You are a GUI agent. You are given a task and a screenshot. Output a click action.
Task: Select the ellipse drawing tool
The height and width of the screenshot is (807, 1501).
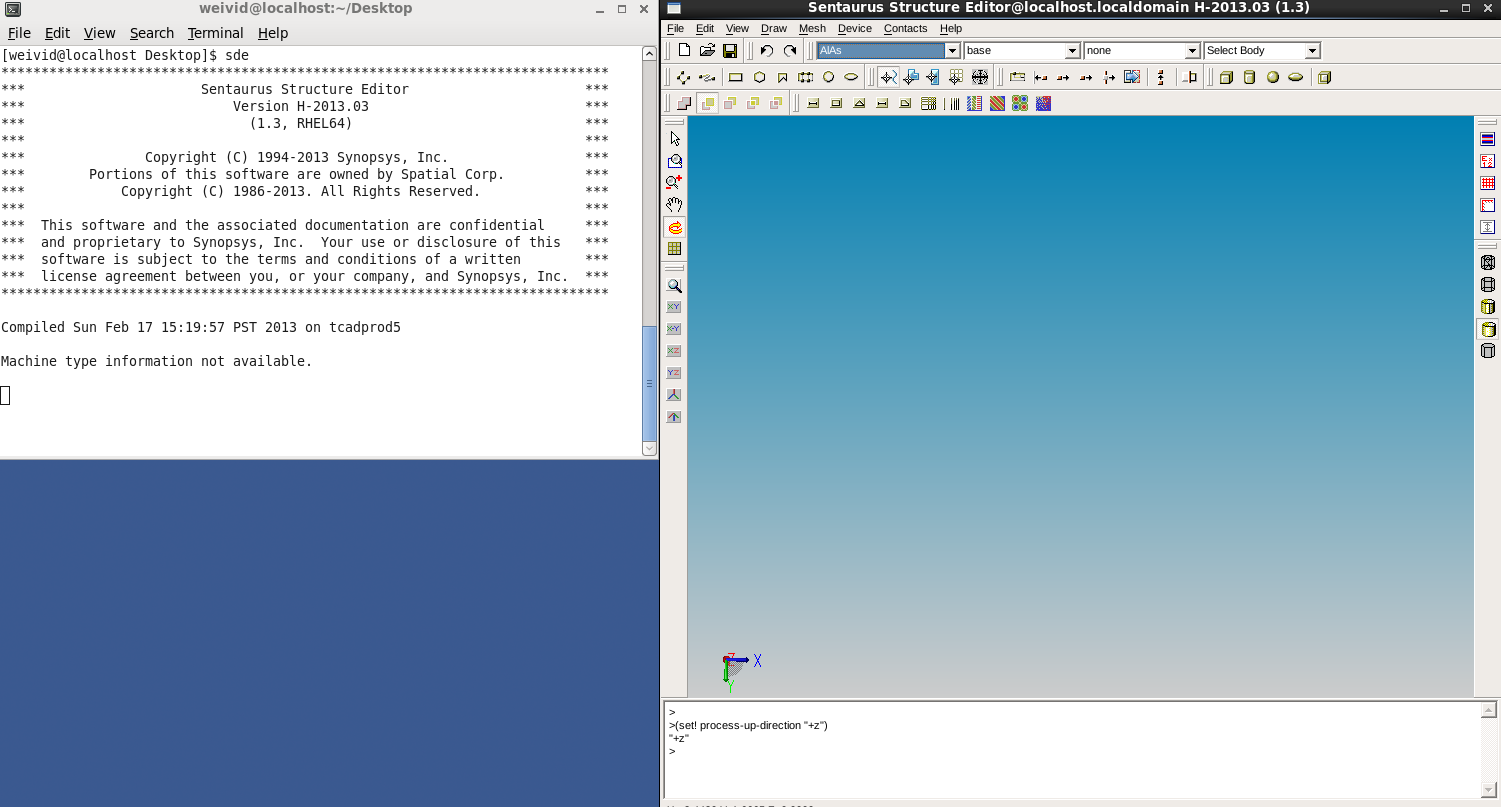click(x=851, y=77)
